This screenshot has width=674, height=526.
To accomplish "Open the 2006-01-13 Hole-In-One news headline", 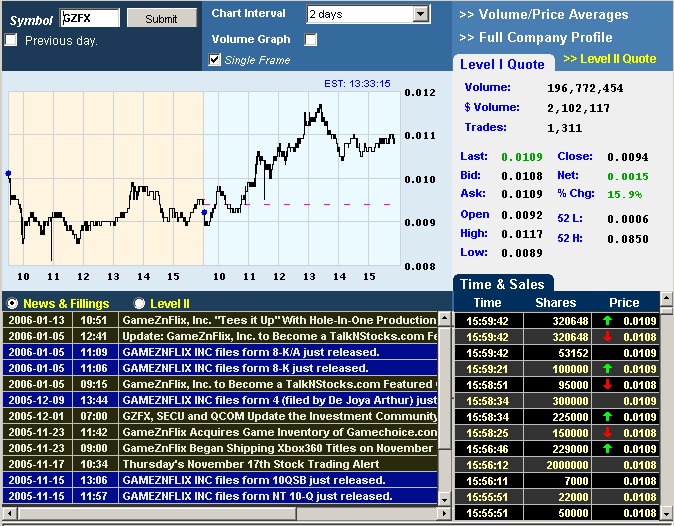I will (279, 320).
